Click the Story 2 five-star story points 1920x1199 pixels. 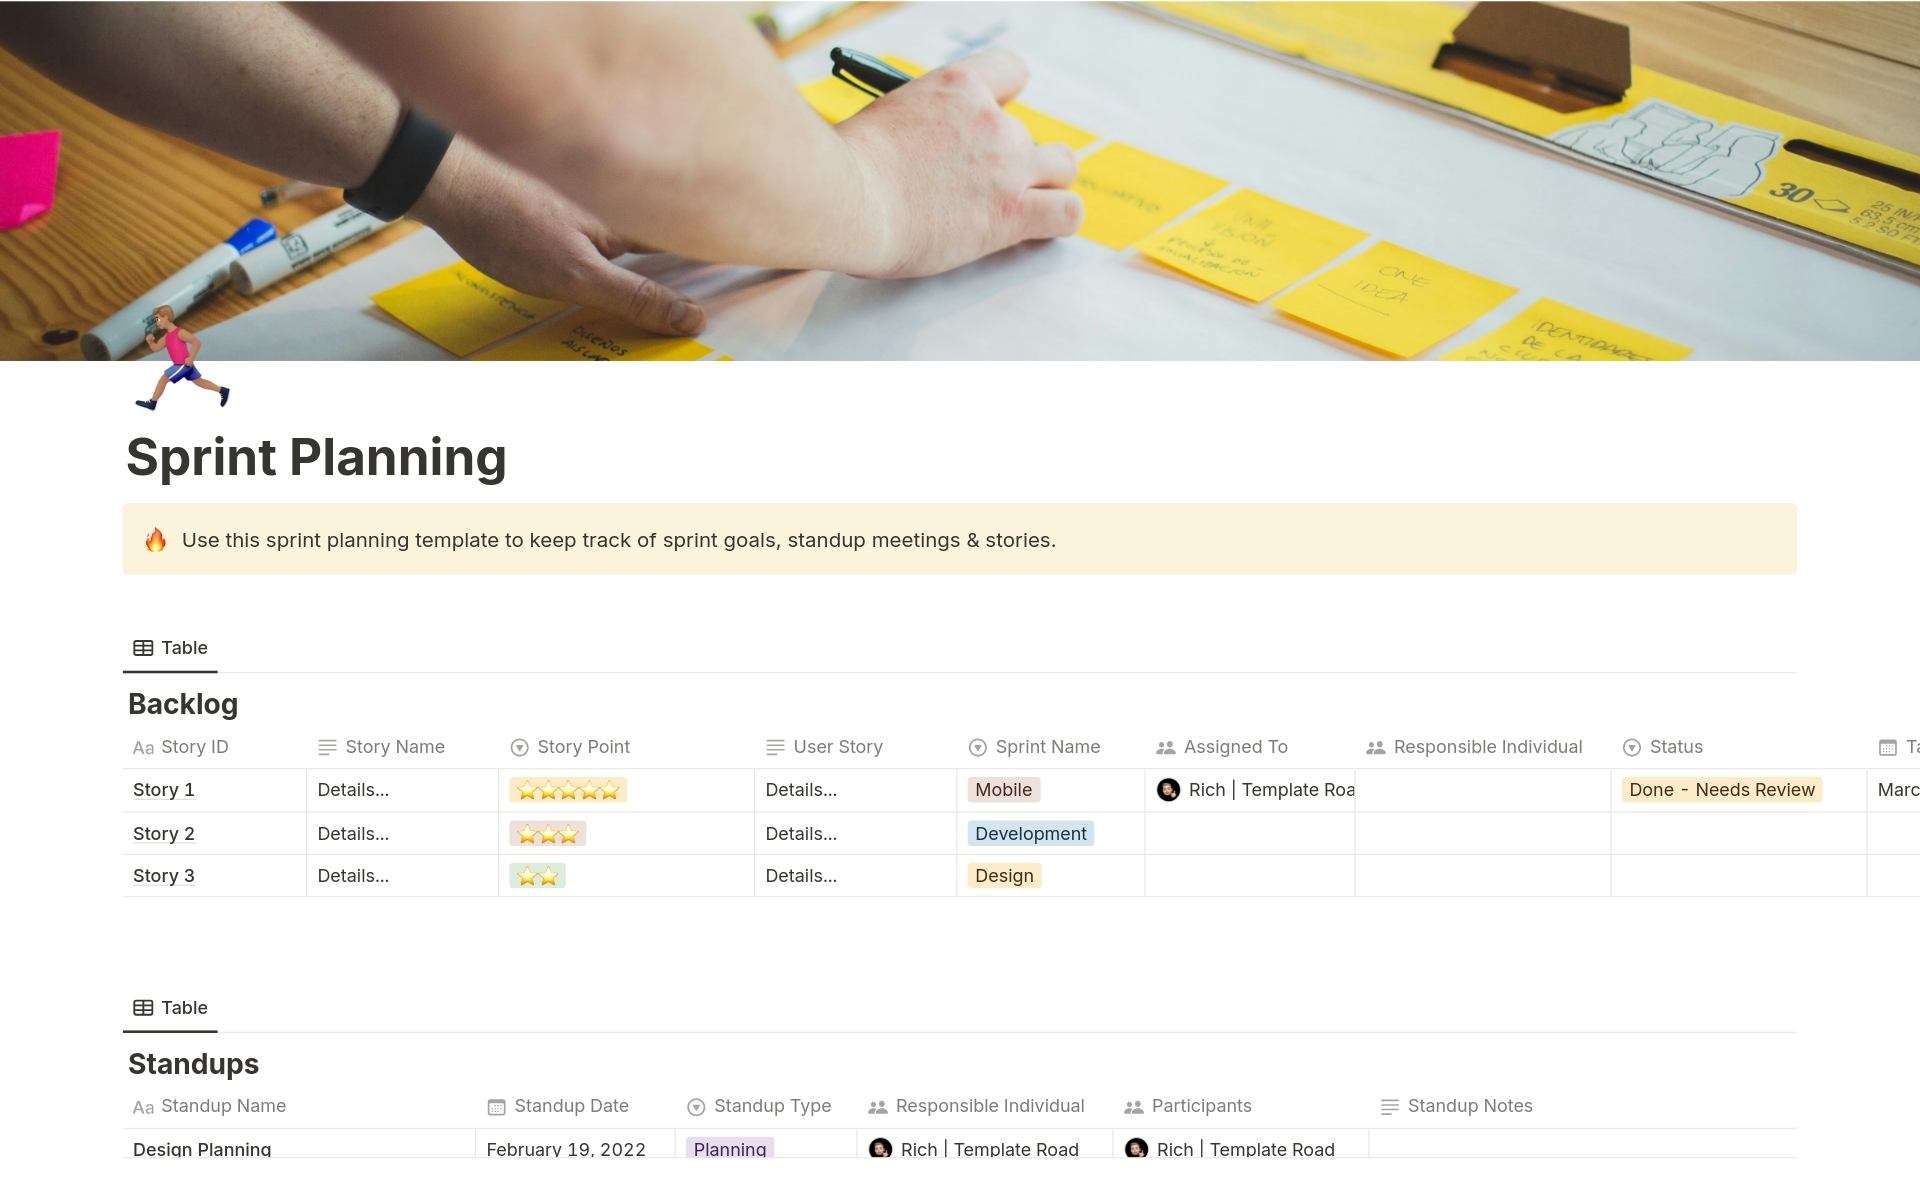pos(547,832)
